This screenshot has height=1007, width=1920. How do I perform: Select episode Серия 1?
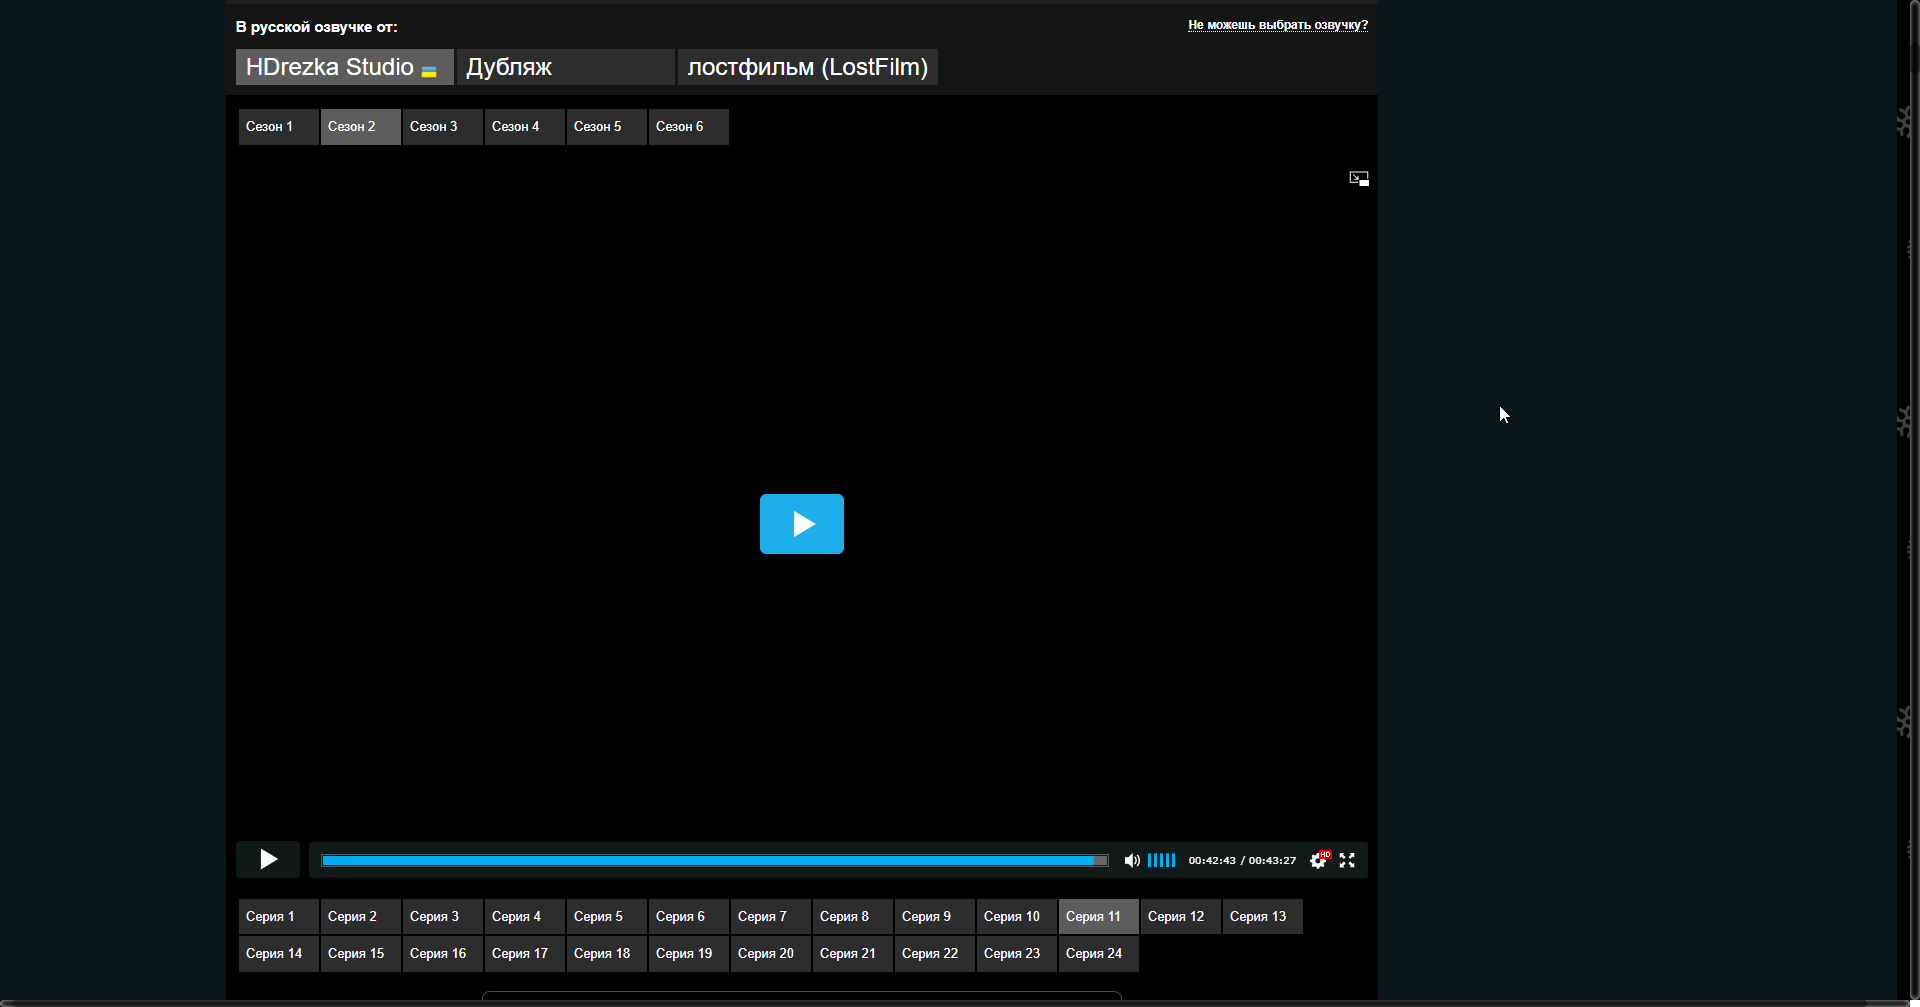[x=277, y=917]
